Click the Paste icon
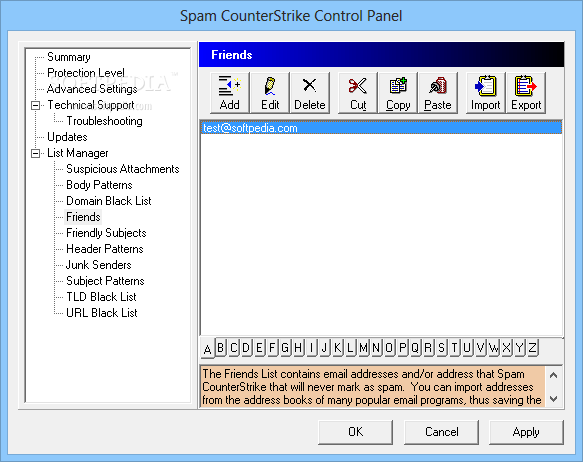 coord(438,93)
